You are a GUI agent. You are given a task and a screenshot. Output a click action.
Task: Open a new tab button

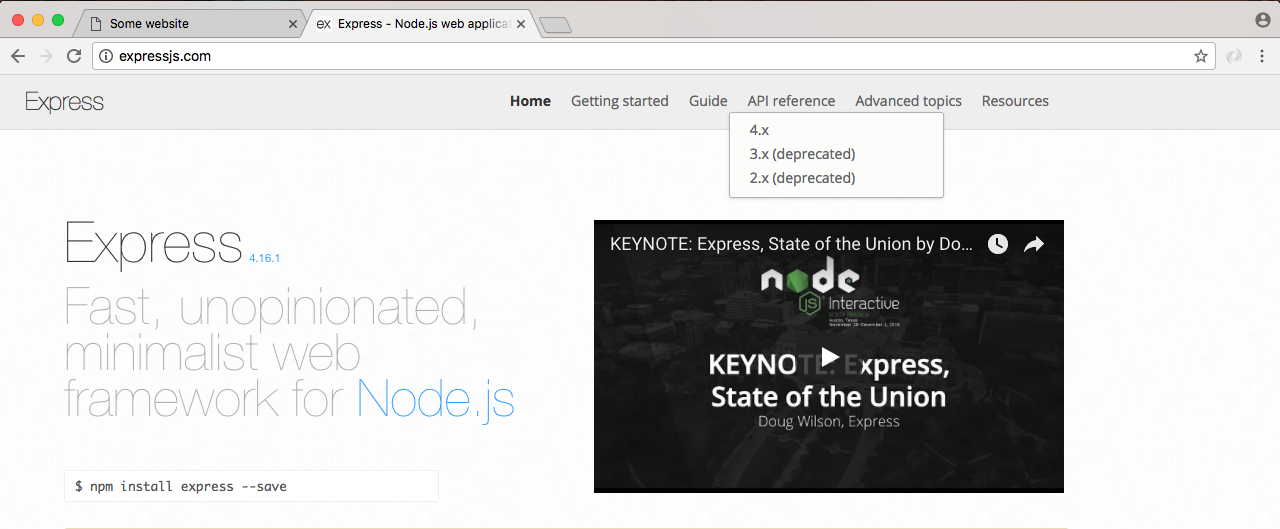point(555,25)
